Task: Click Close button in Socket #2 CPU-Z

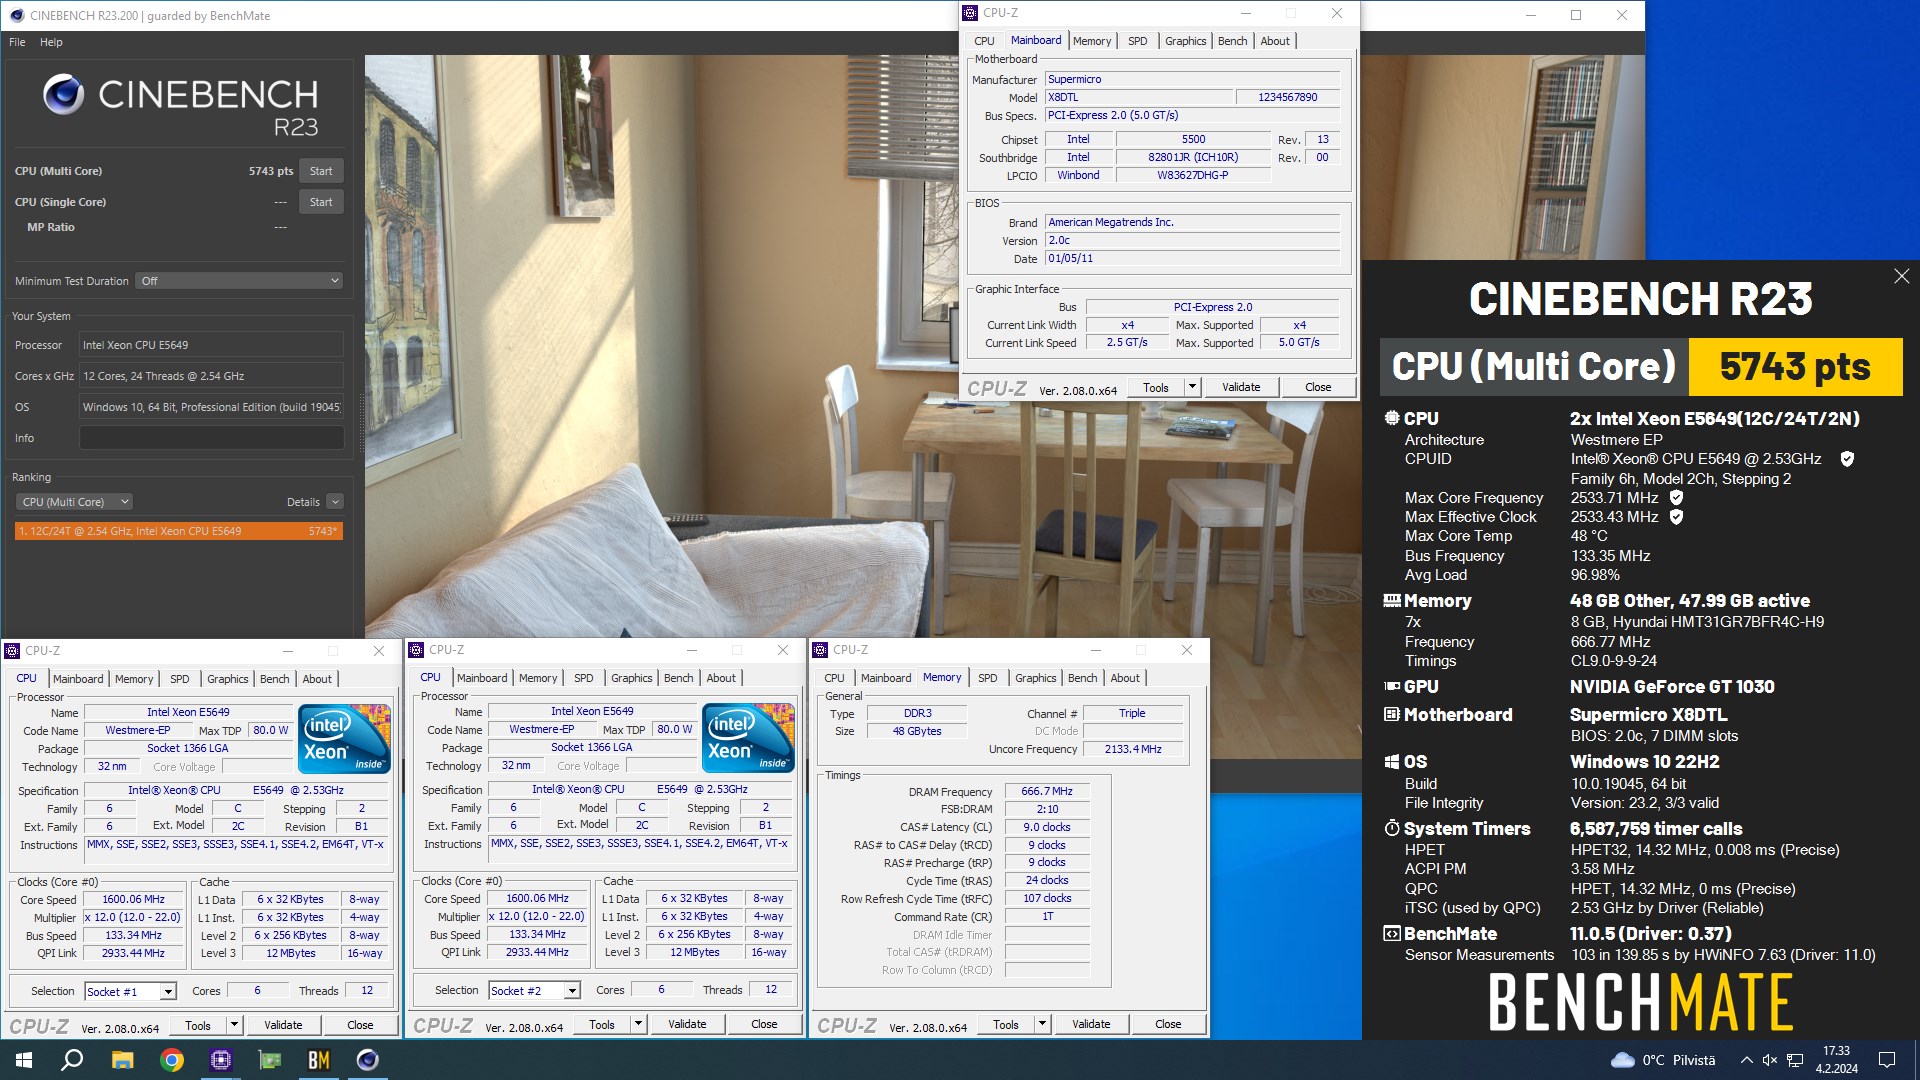Action: [x=764, y=1024]
